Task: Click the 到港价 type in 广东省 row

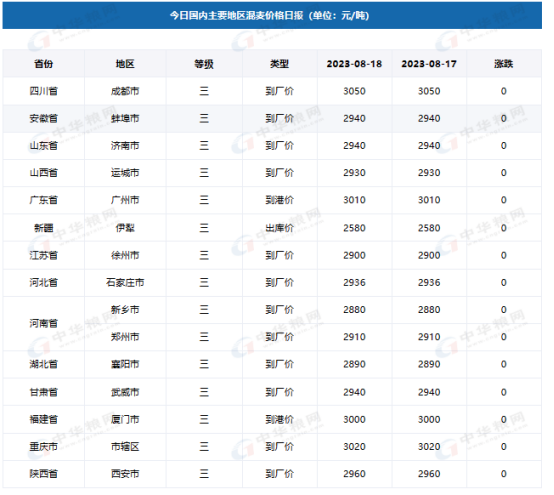Action: click(x=279, y=200)
